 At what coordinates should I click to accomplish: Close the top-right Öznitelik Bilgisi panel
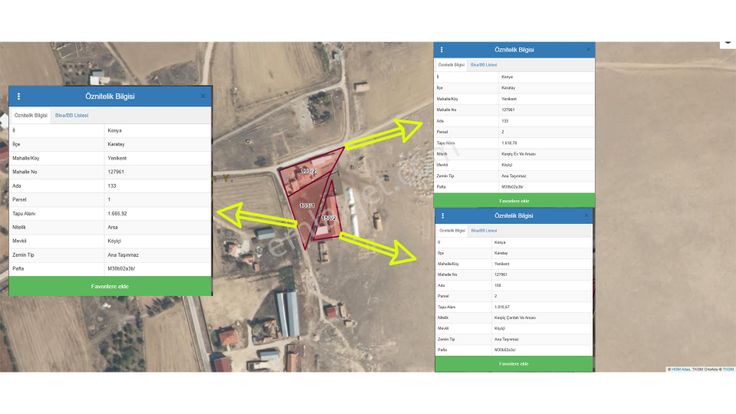tap(588, 49)
